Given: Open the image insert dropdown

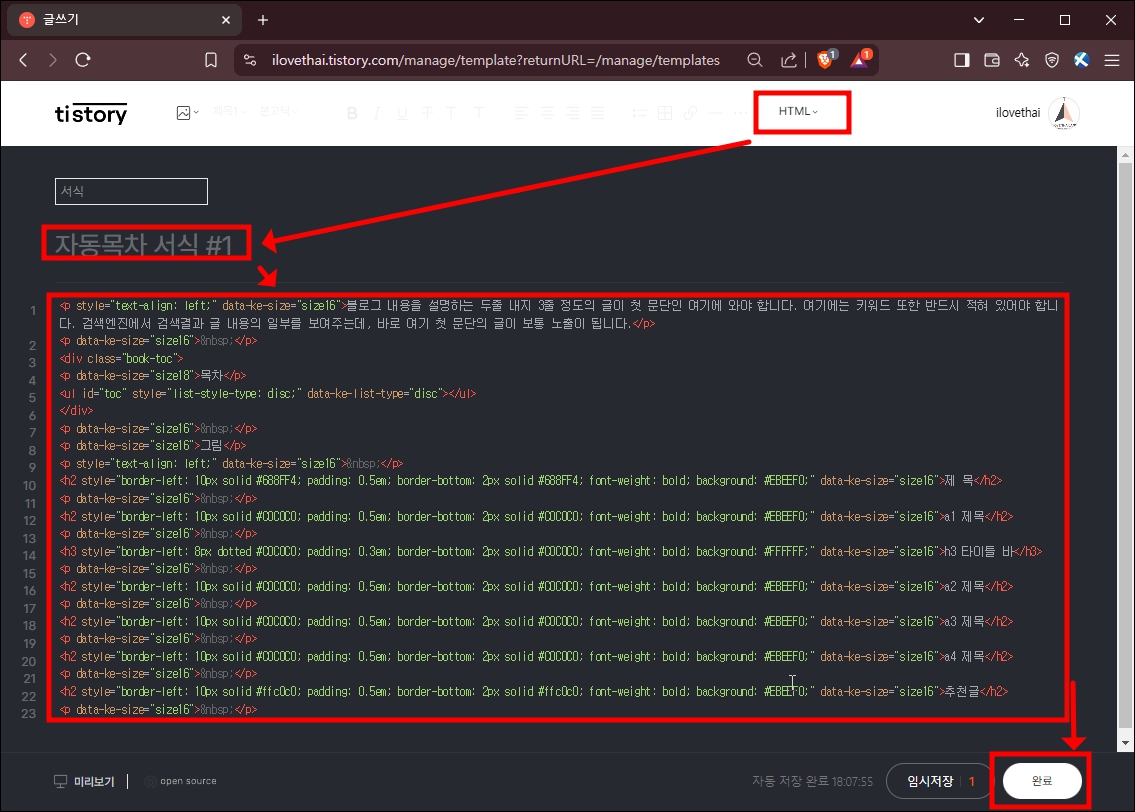Looking at the screenshot, I should pyautogui.click(x=187, y=113).
